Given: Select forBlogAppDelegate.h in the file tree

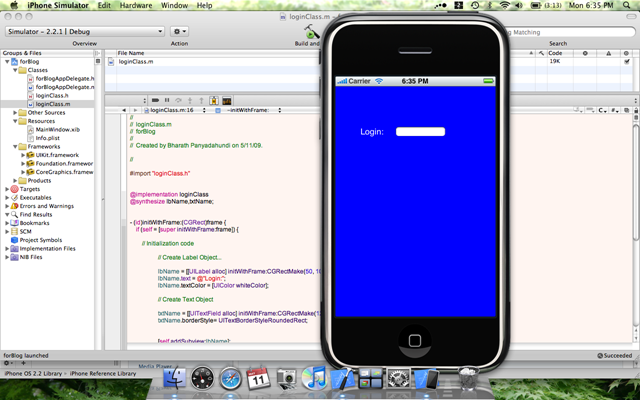Looking at the screenshot, I should [64, 79].
